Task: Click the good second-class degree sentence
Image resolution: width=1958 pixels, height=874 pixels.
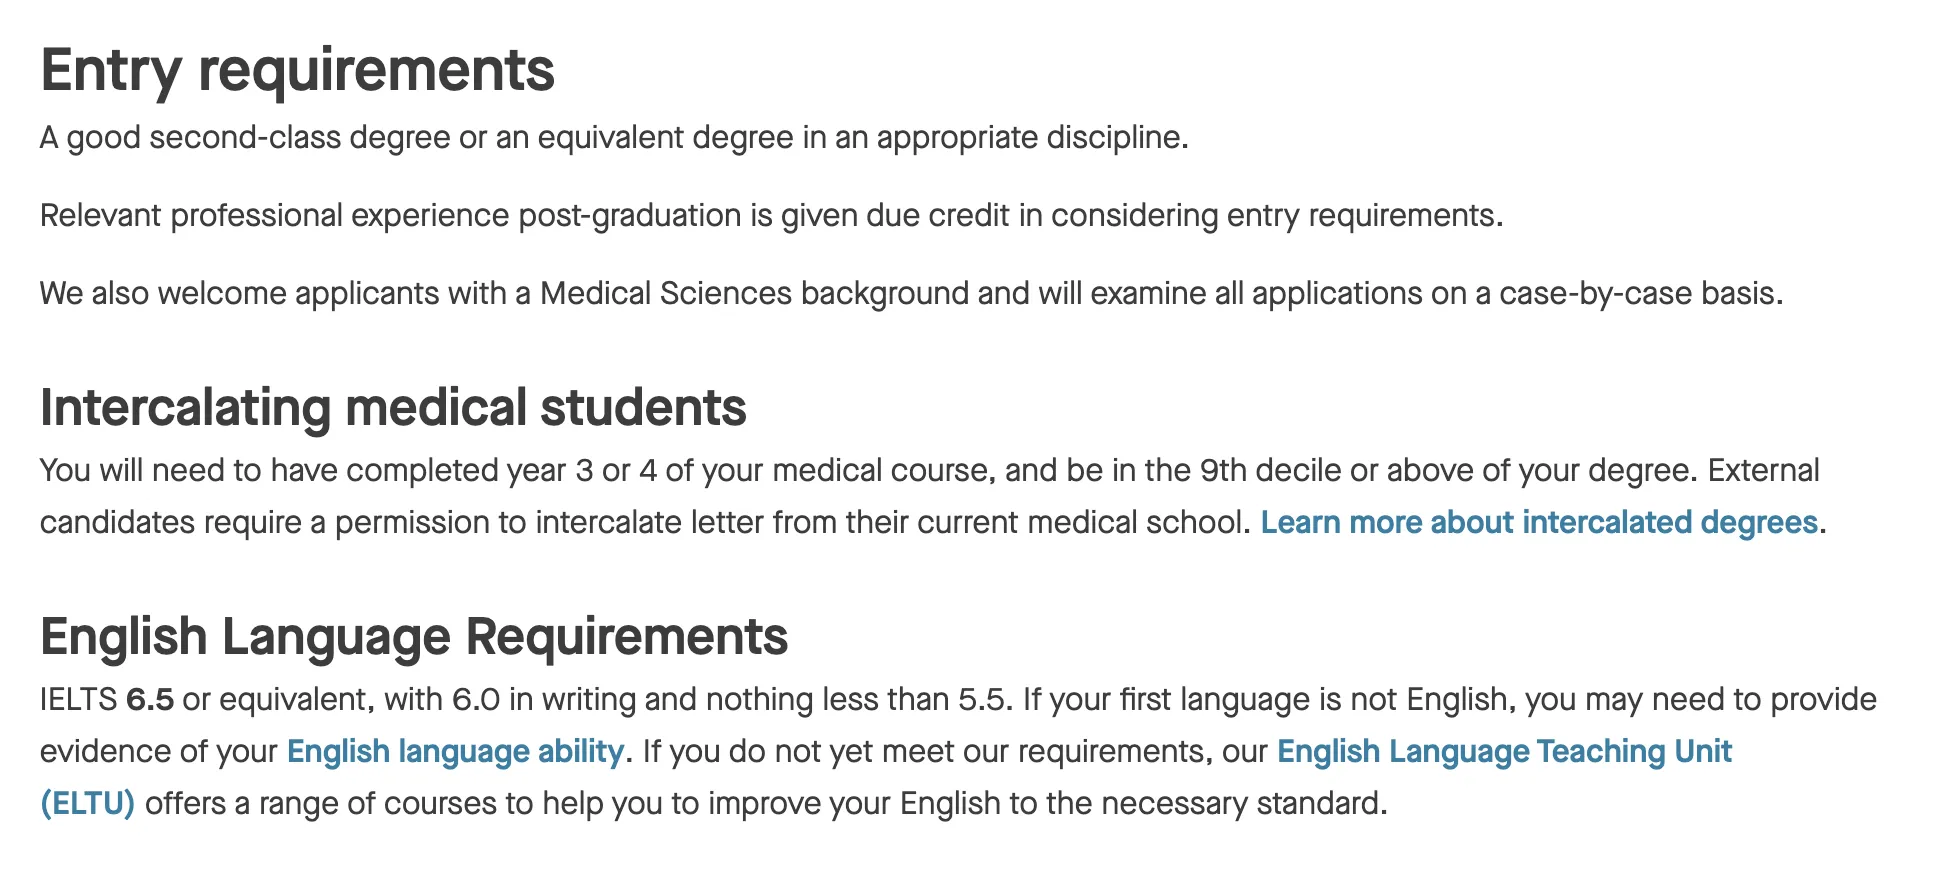Action: (614, 137)
